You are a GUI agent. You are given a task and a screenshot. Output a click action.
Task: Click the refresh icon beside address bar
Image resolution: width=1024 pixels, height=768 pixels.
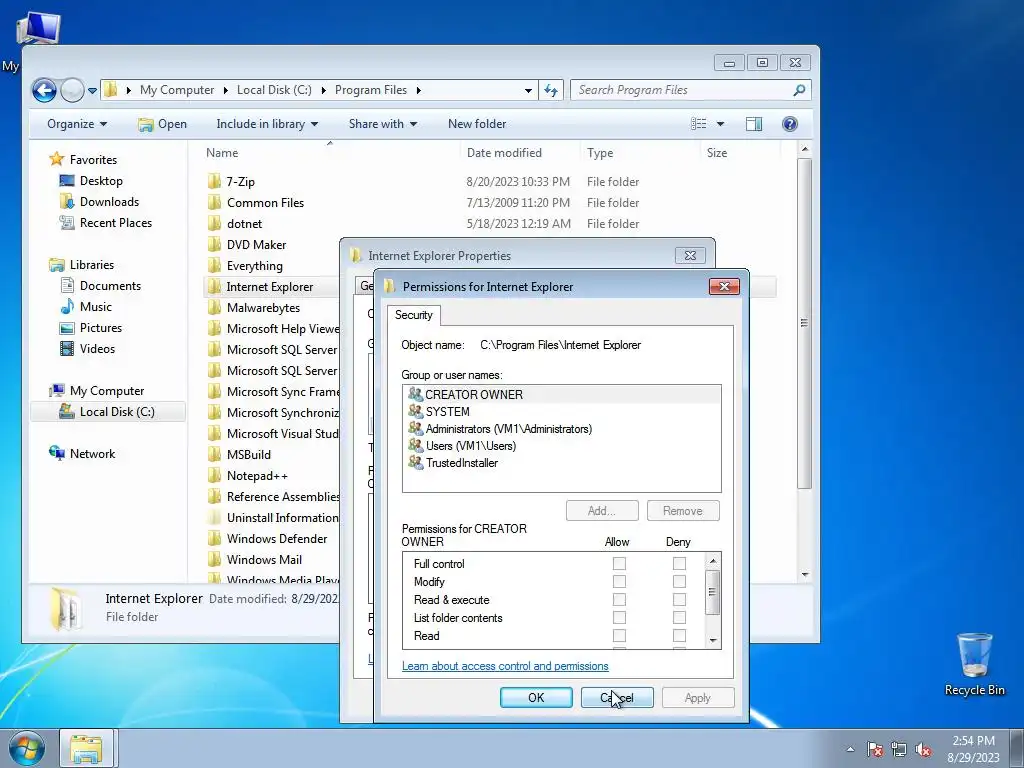551,90
